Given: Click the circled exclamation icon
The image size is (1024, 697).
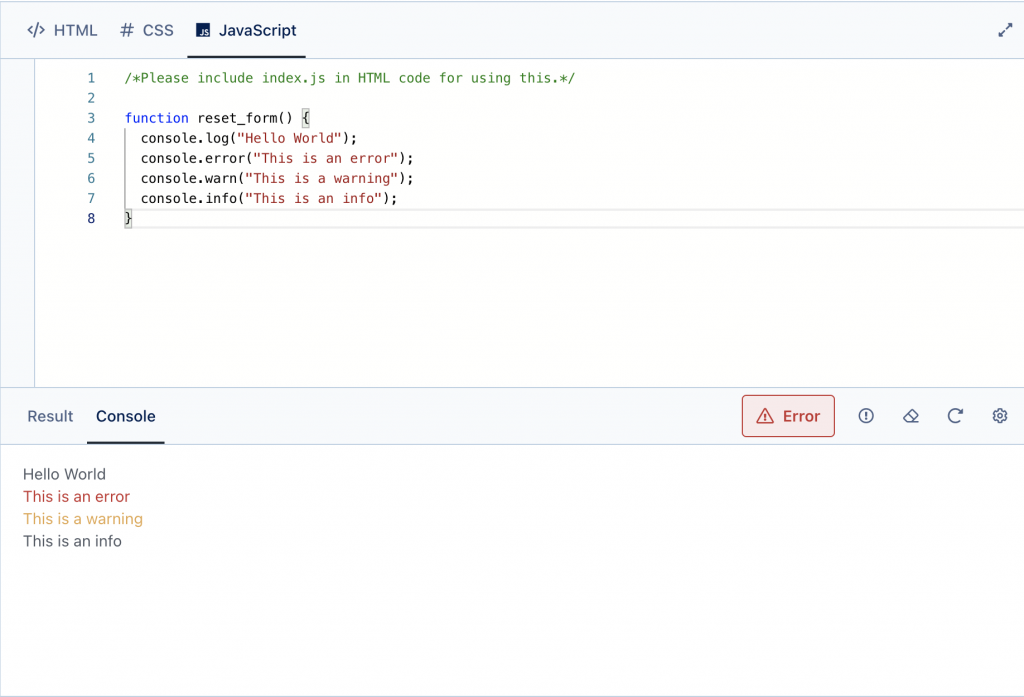Looking at the screenshot, I should pos(866,416).
